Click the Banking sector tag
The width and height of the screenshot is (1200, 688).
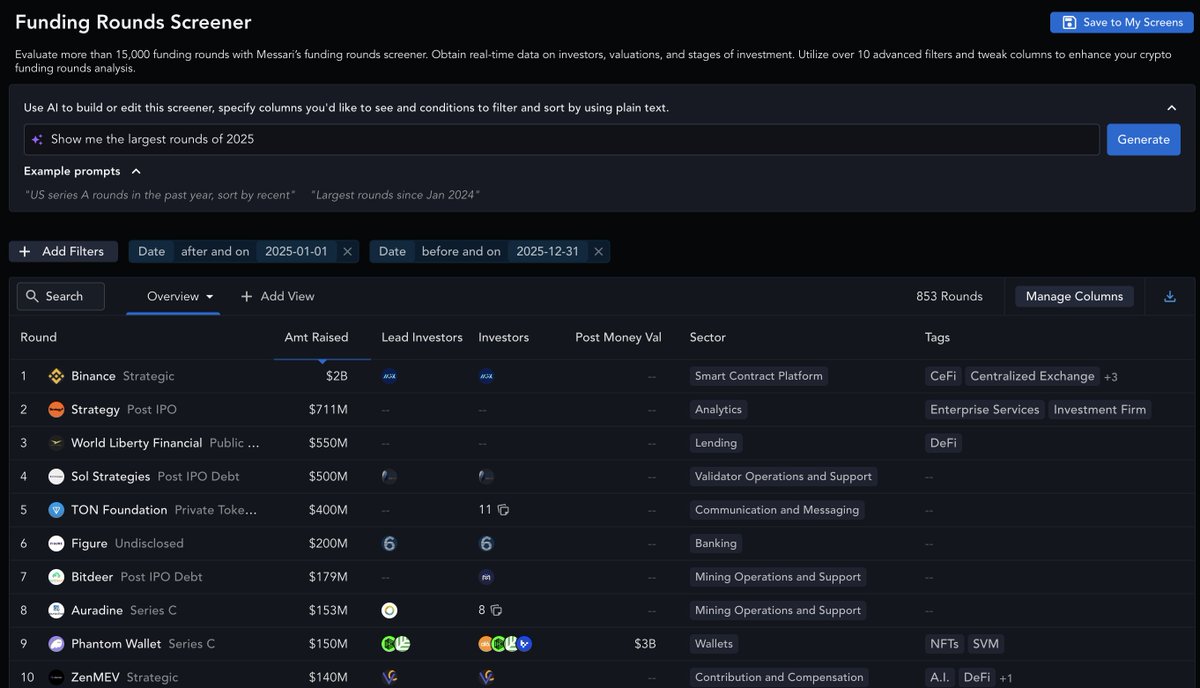(x=716, y=544)
